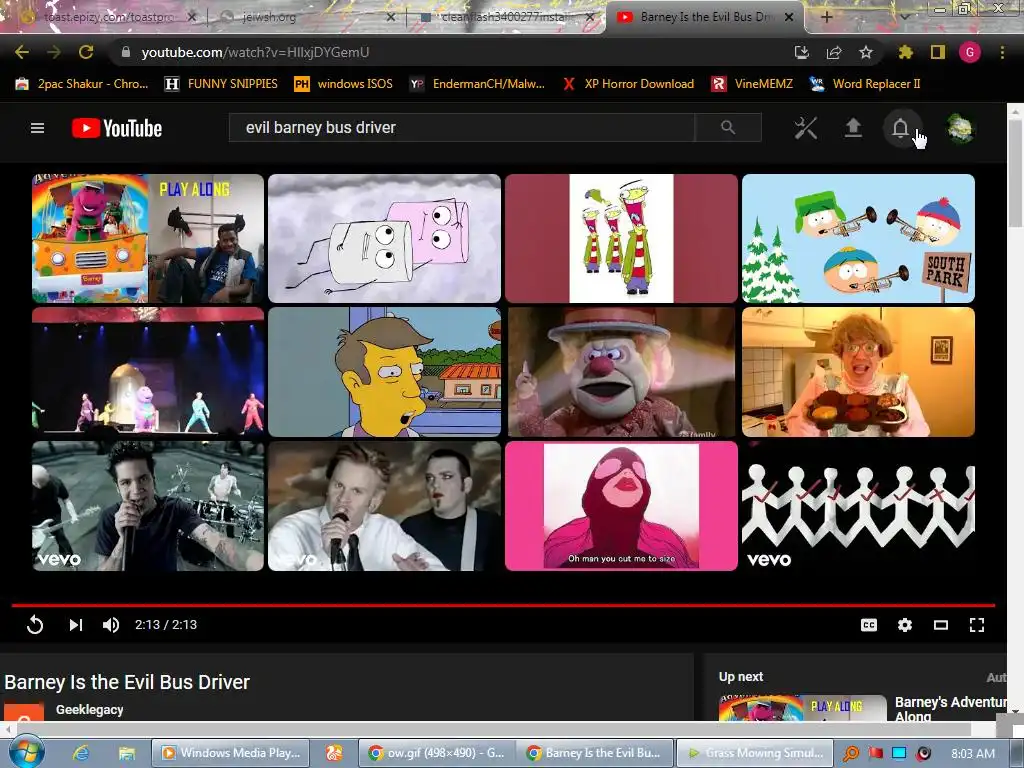Select the paper-doll chain vevo thumbnail

(x=858, y=506)
